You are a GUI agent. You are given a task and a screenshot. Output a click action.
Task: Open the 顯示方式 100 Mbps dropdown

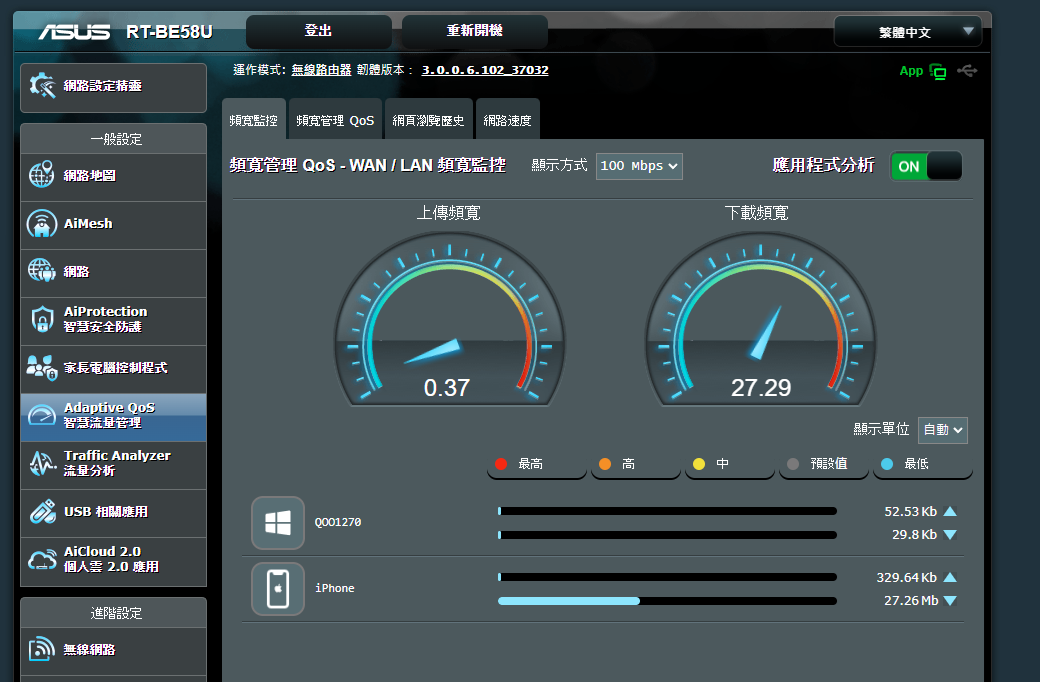(639, 166)
